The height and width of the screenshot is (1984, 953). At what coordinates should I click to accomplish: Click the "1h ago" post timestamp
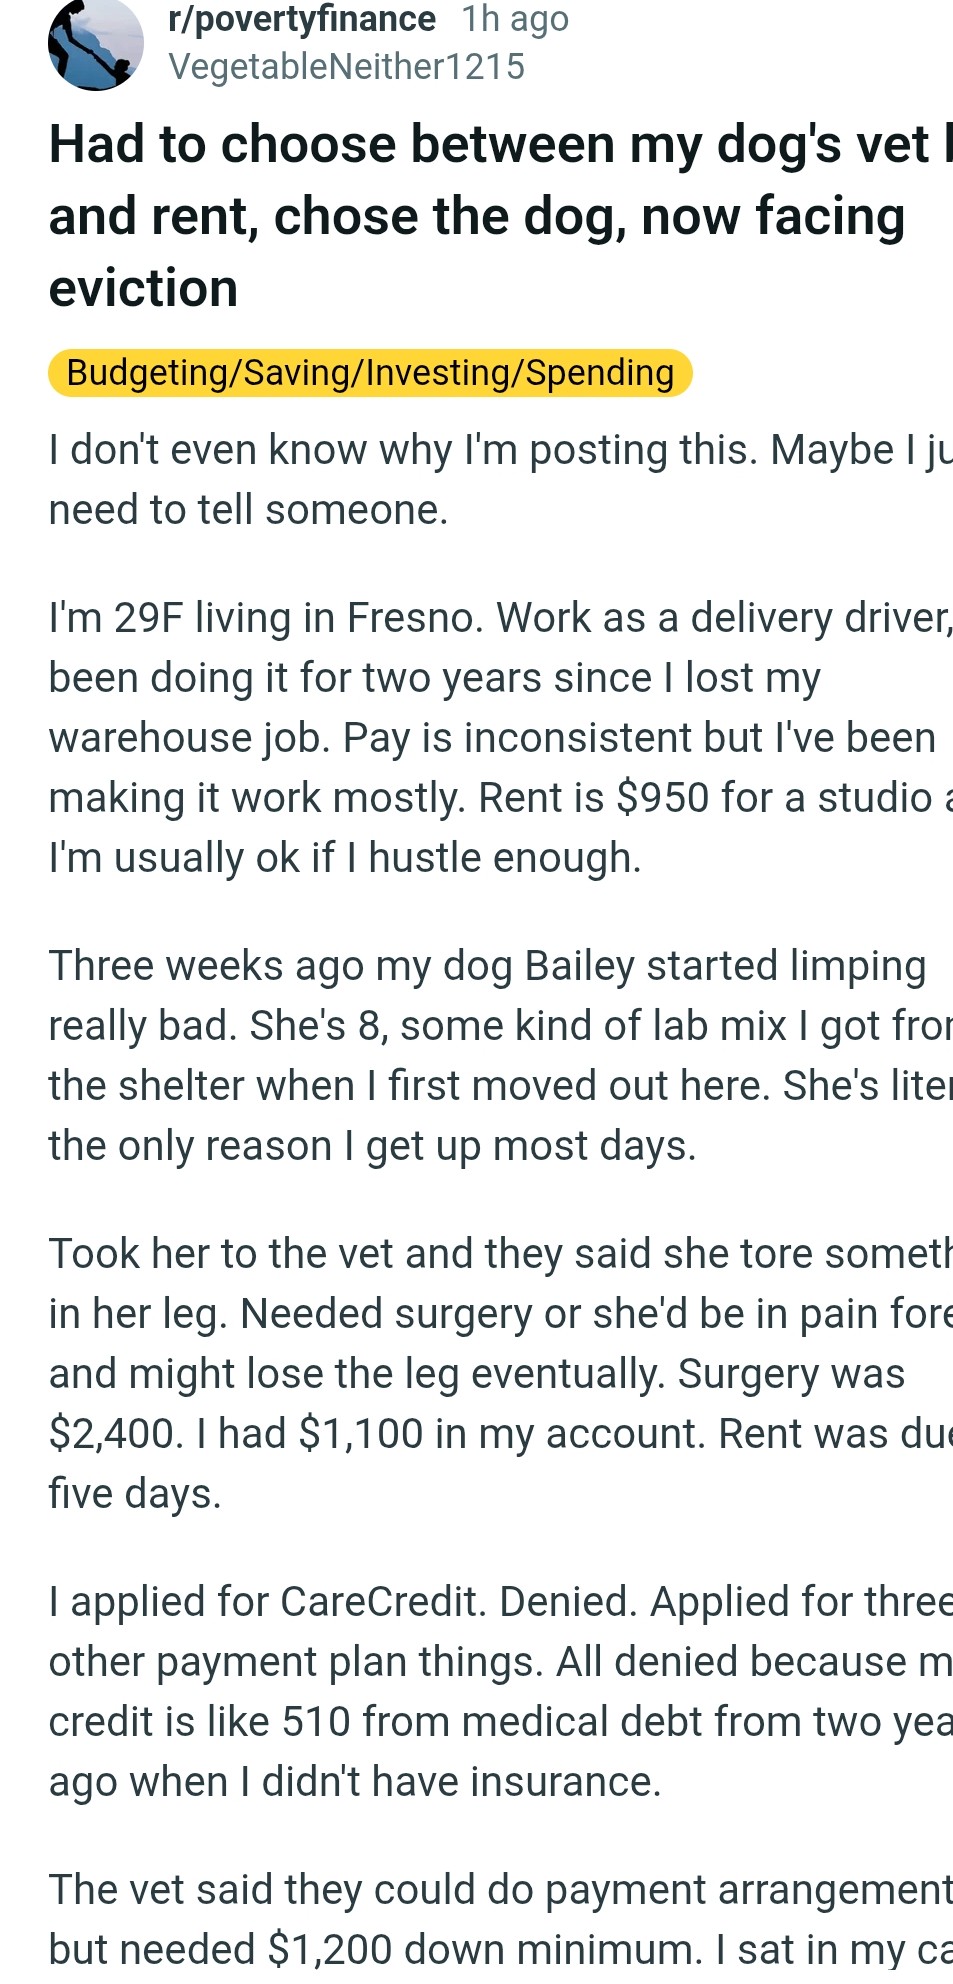click(515, 19)
